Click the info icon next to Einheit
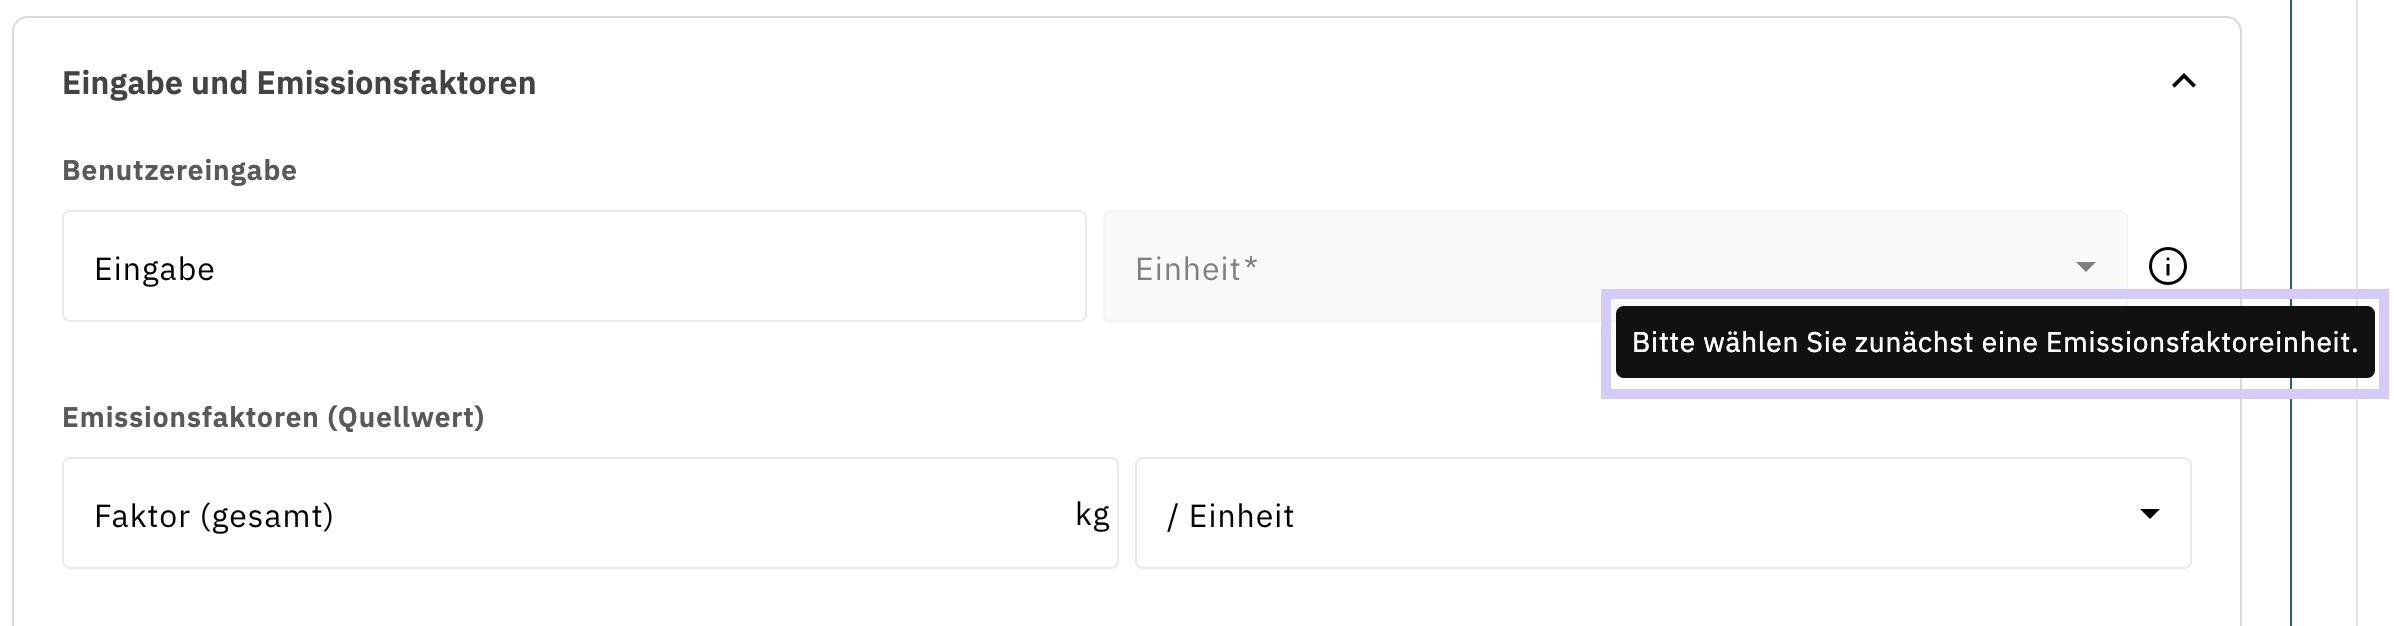 click(2167, 267)
